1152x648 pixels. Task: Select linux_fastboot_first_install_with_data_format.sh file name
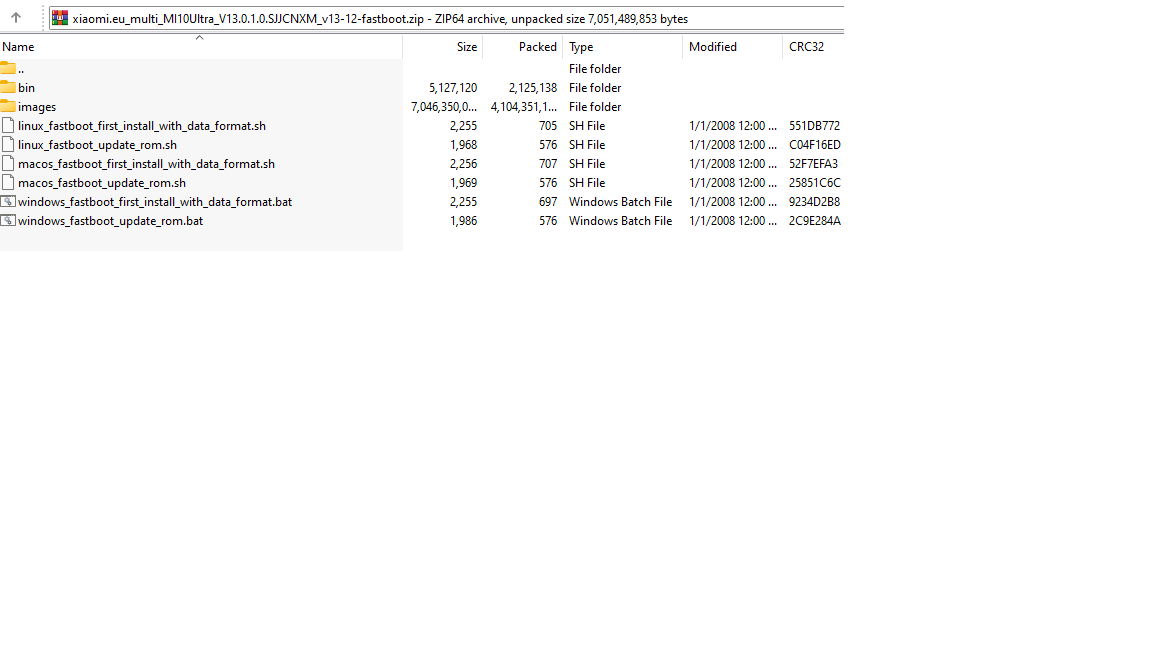[142, 126]
